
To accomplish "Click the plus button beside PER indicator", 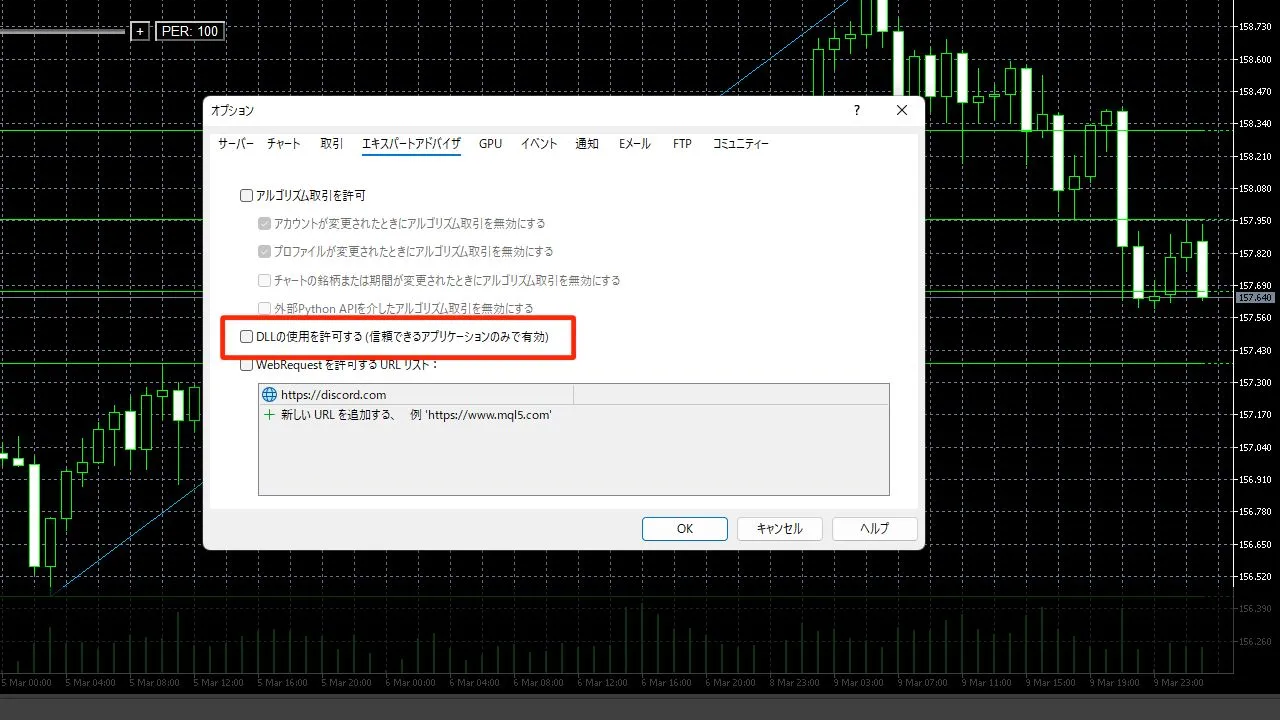I will [x=140, y=31].
